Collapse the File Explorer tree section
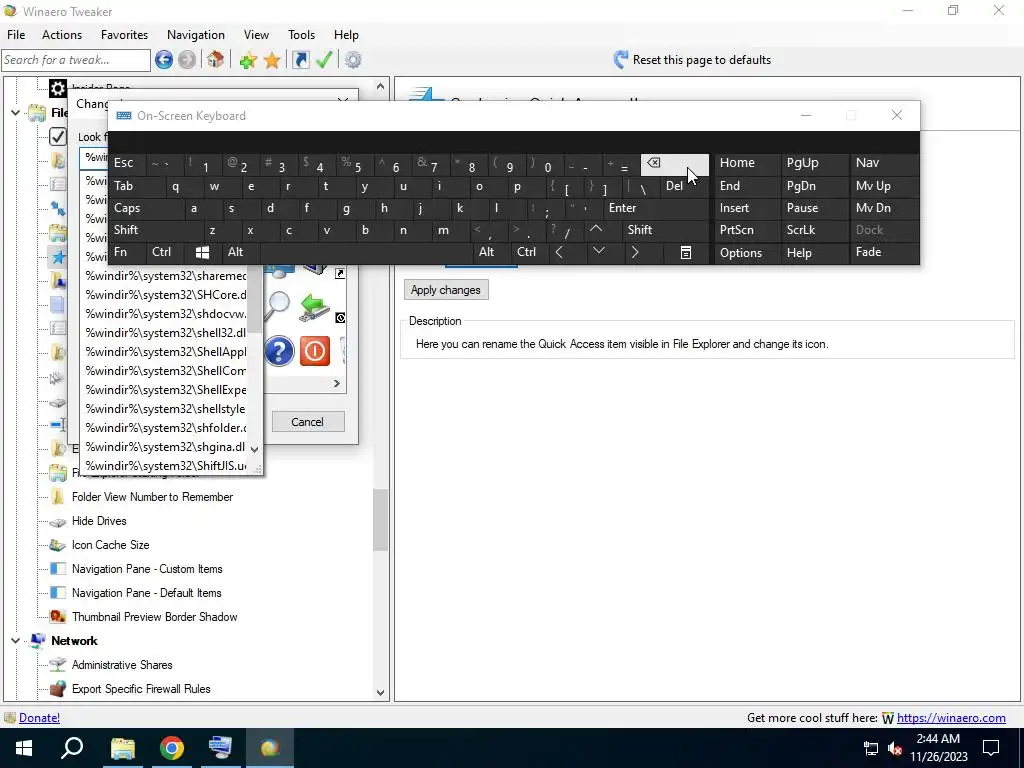Screen dimensions: 1024x768 pyautogui.click(x=16, y=113)
